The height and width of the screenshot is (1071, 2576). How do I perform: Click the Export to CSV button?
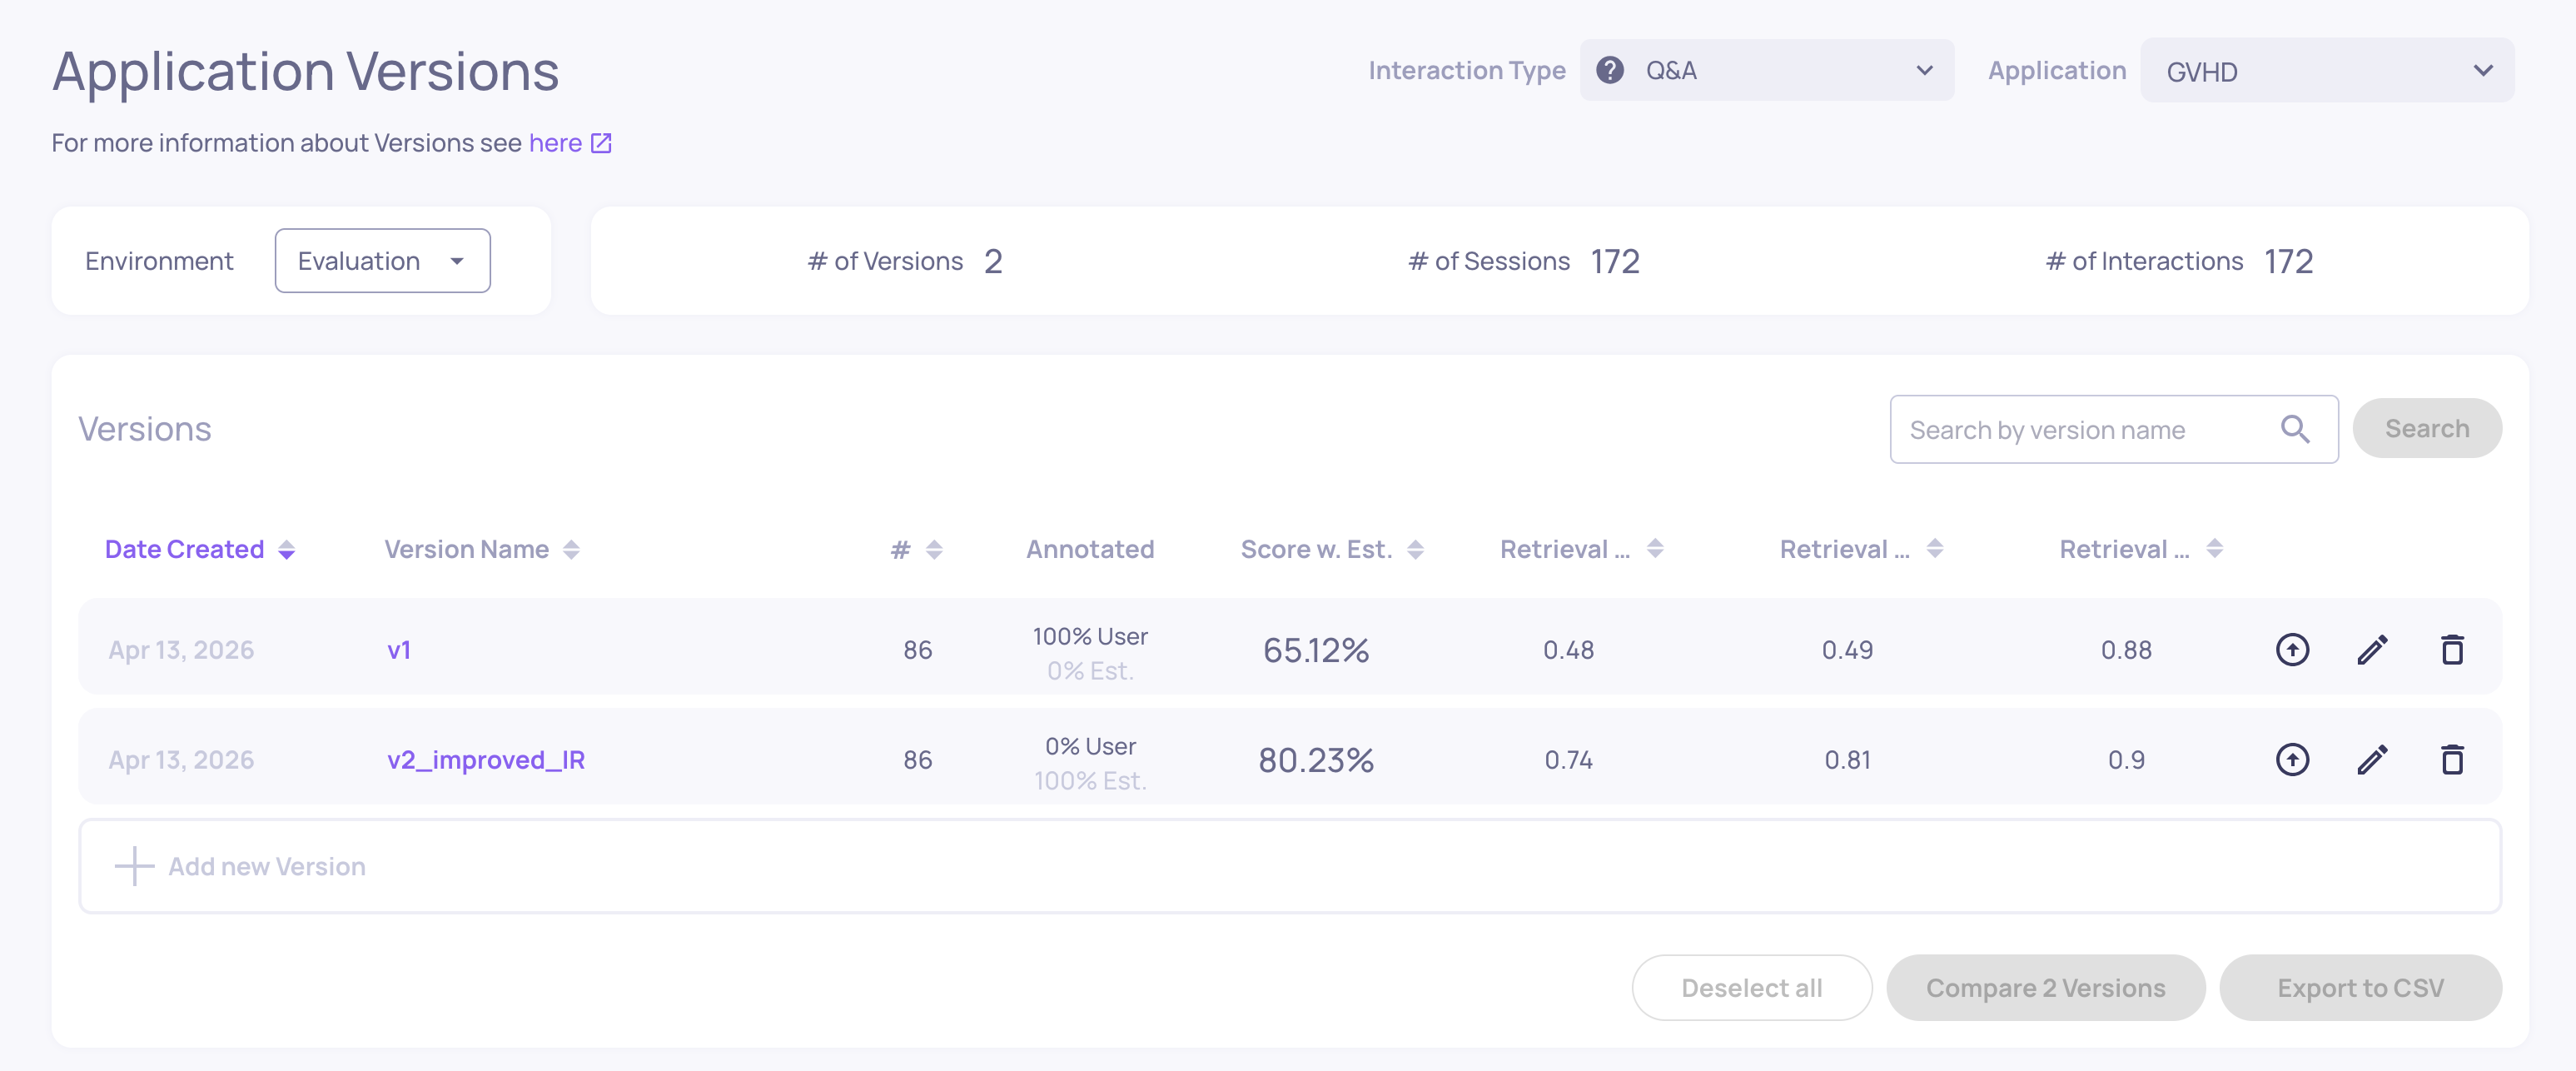pyautogui.click(x=2360, y=988)
